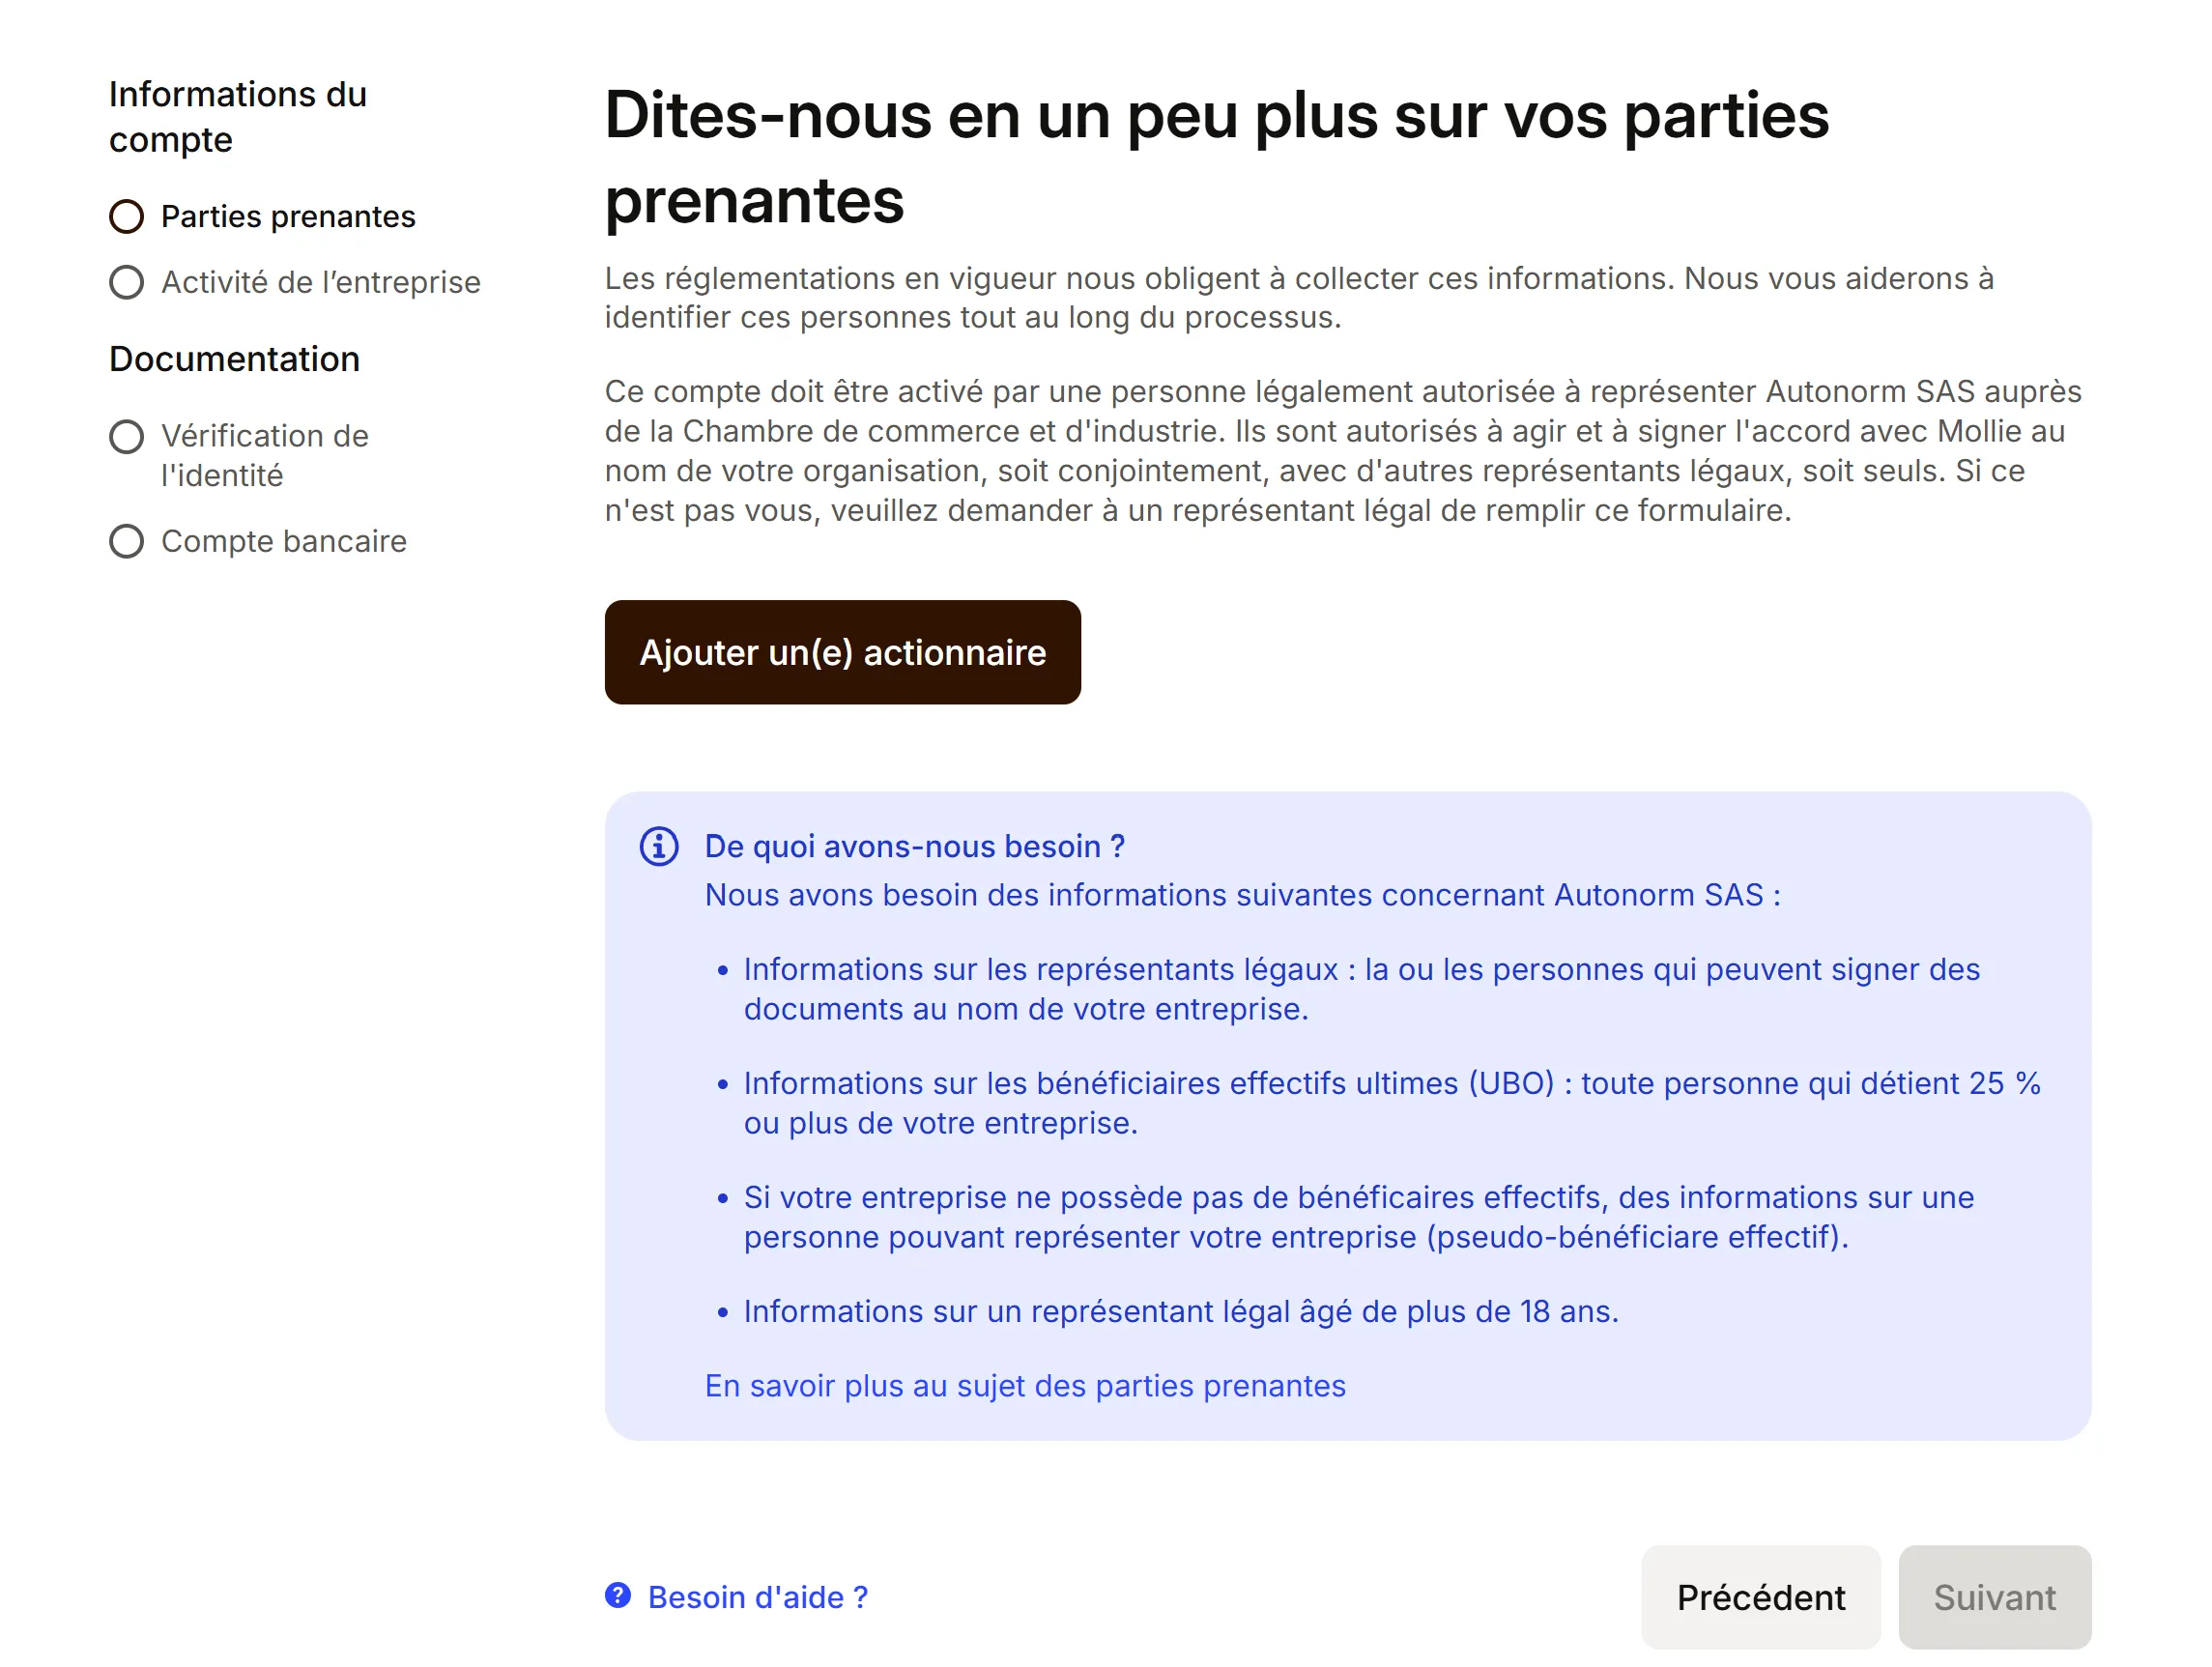Click the bullet about bénéficiaires effectifs ultimes (UBO)
The height and width of the screenshot is (1667, 2212).
pos(1391,1102)
